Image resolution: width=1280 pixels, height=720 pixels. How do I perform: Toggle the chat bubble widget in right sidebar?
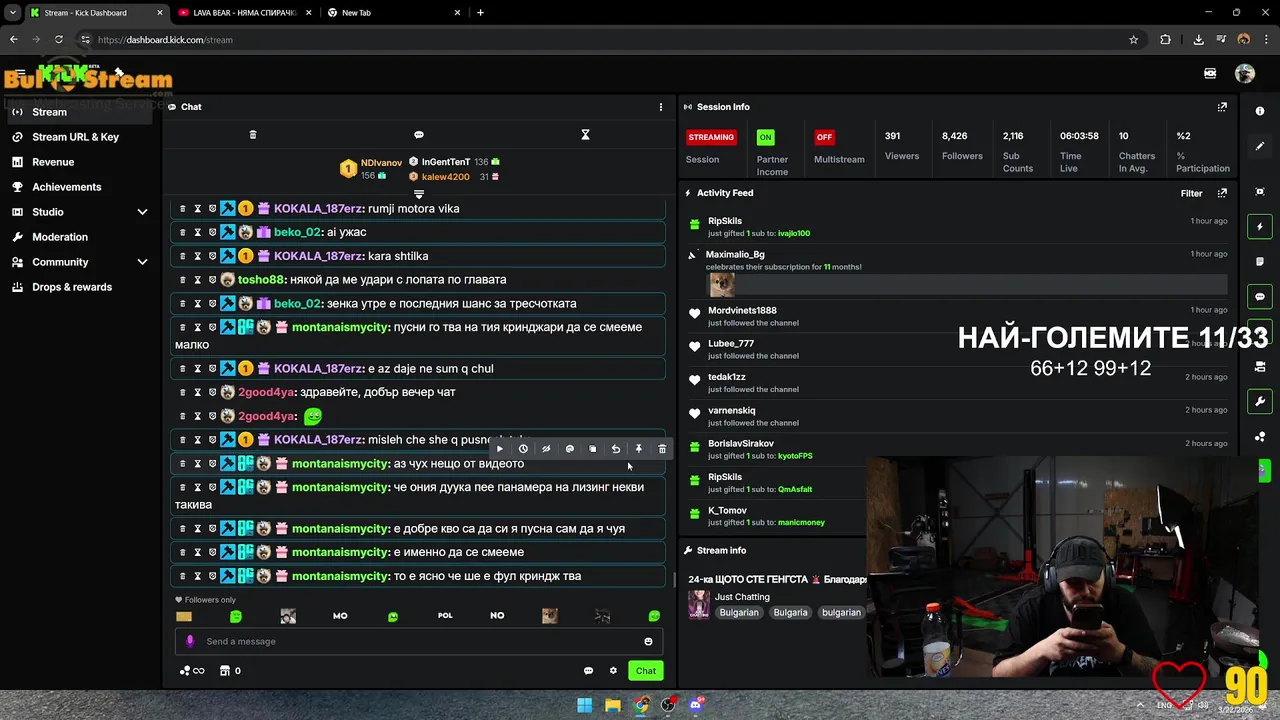(1260, 297)
